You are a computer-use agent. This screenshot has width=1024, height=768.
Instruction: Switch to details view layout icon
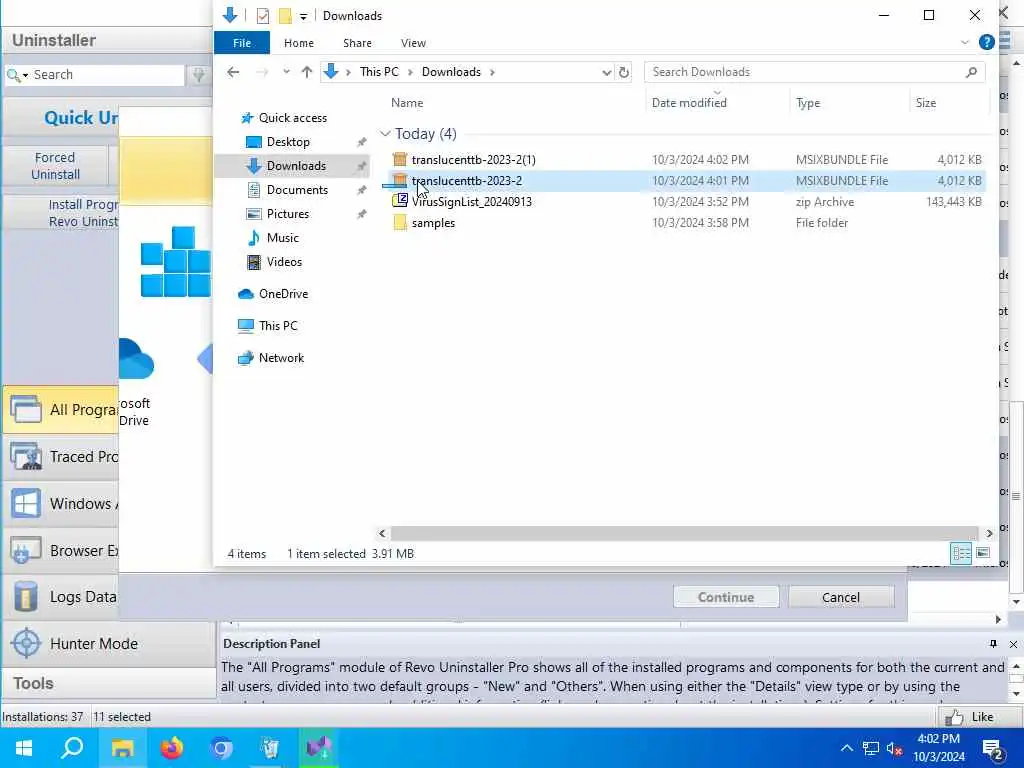tap(961, 553)
